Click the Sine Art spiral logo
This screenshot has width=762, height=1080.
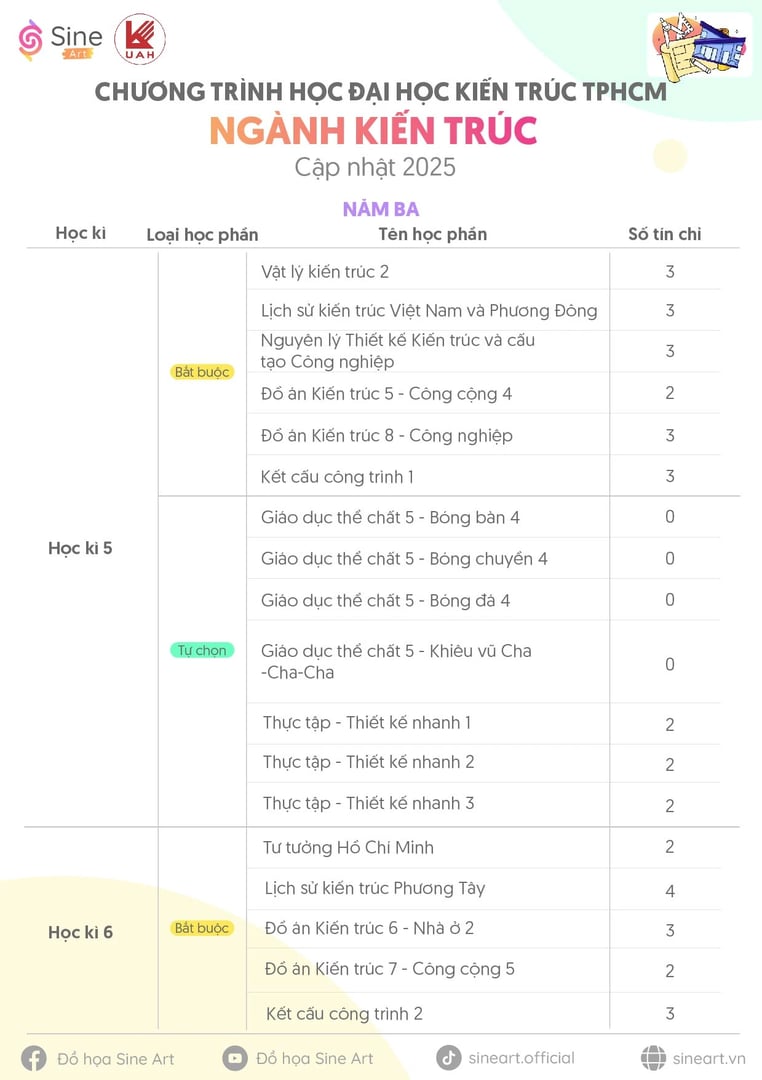pyautogui.click(x=30, y=40)
